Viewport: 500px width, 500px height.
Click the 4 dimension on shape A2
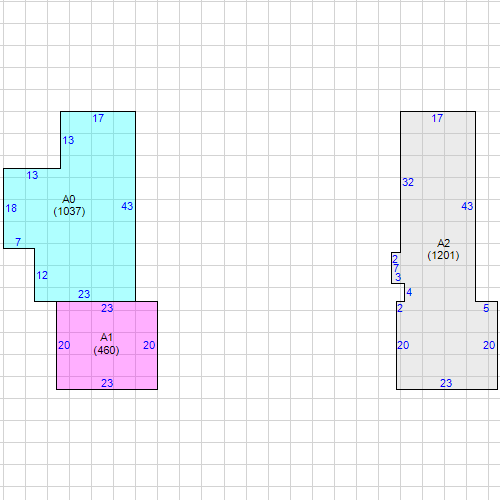409,292
